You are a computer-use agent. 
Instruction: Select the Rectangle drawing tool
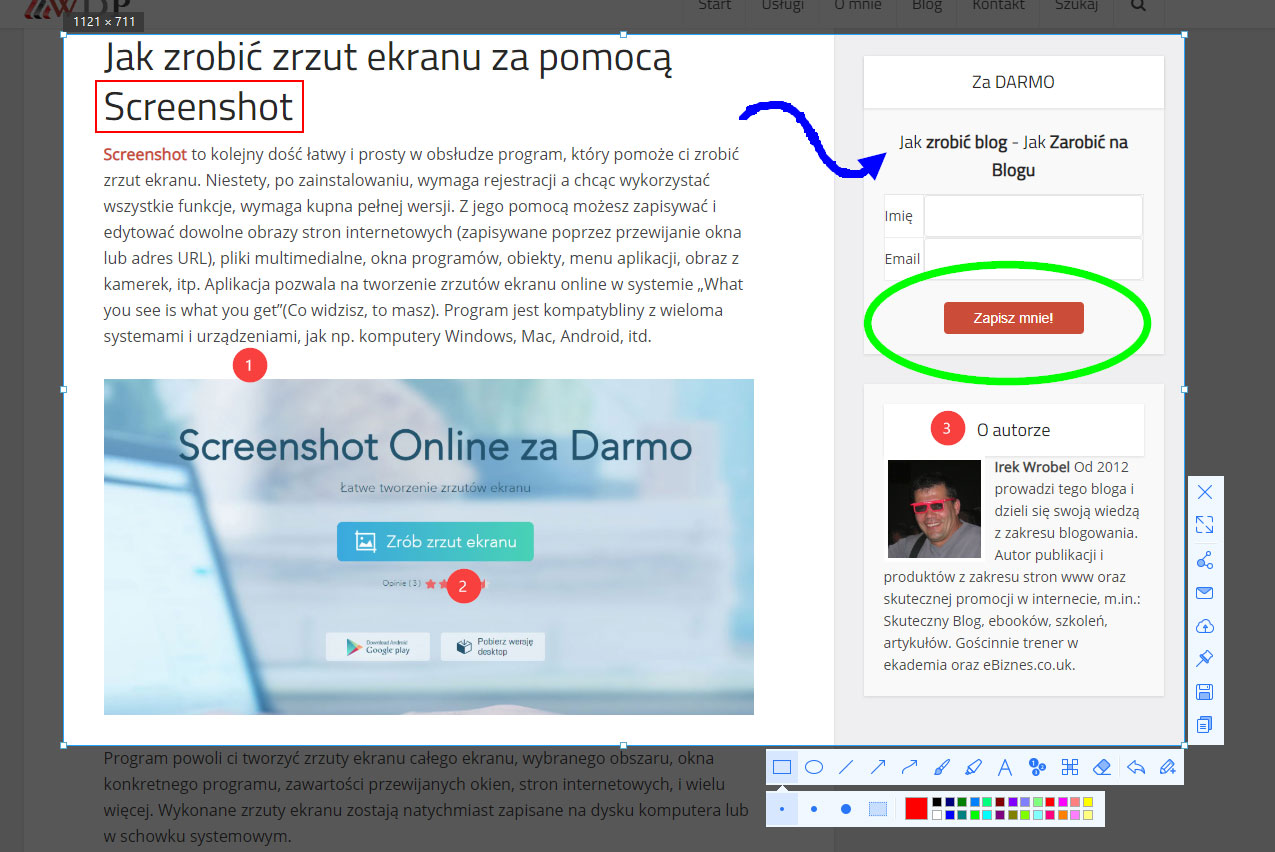coord(782,767)
